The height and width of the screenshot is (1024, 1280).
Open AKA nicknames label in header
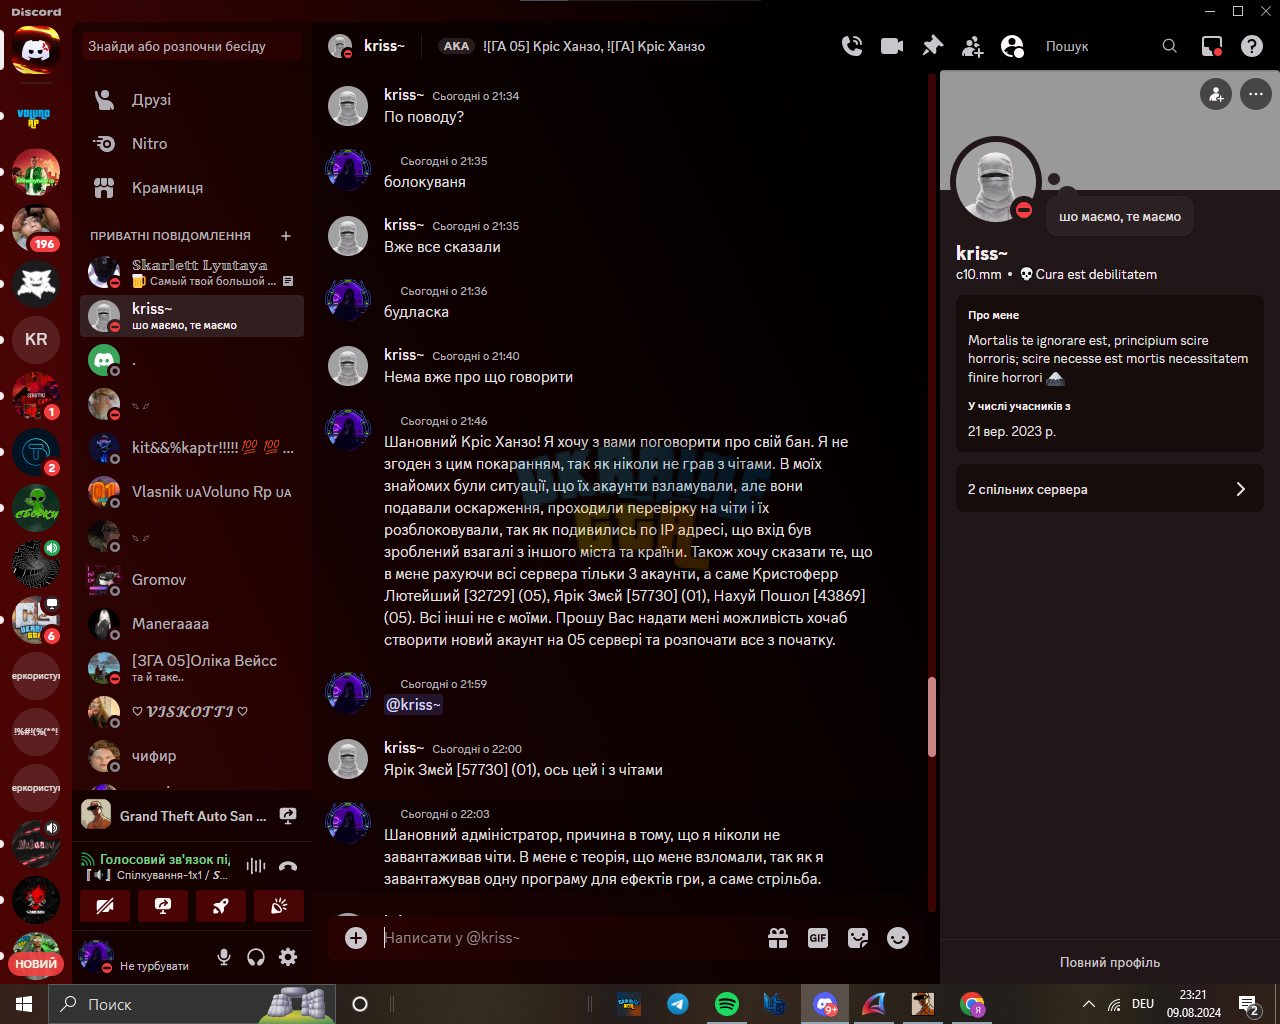(456, 46)
